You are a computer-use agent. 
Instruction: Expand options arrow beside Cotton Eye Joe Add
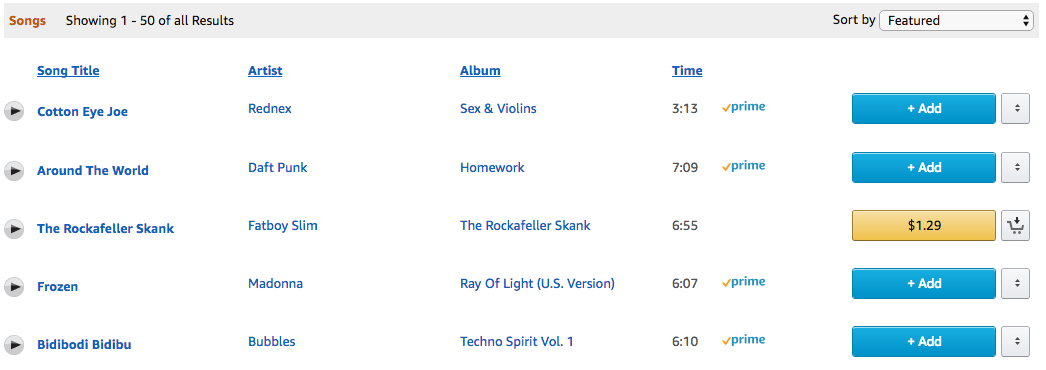click(1016, 109)
